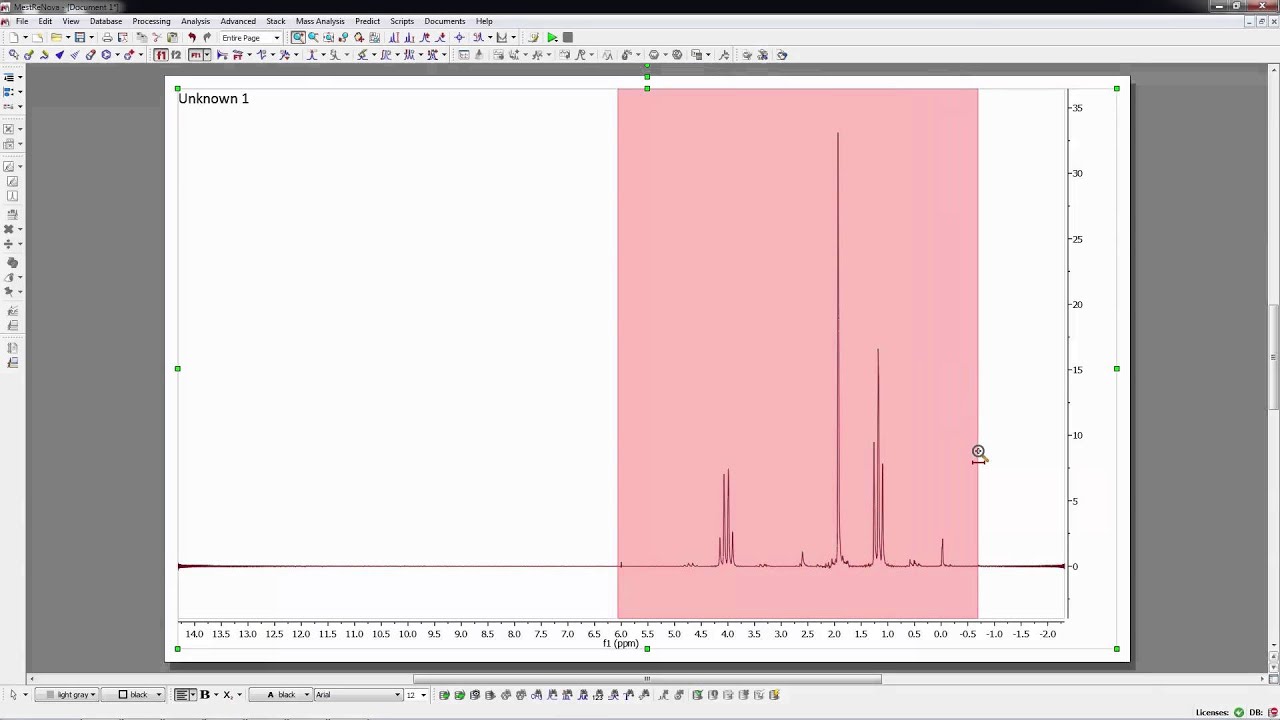The width and height of the screenshot is (1280, 720).
Task: Click the f1 (ppm) axis label
Action: coord(620,643)
